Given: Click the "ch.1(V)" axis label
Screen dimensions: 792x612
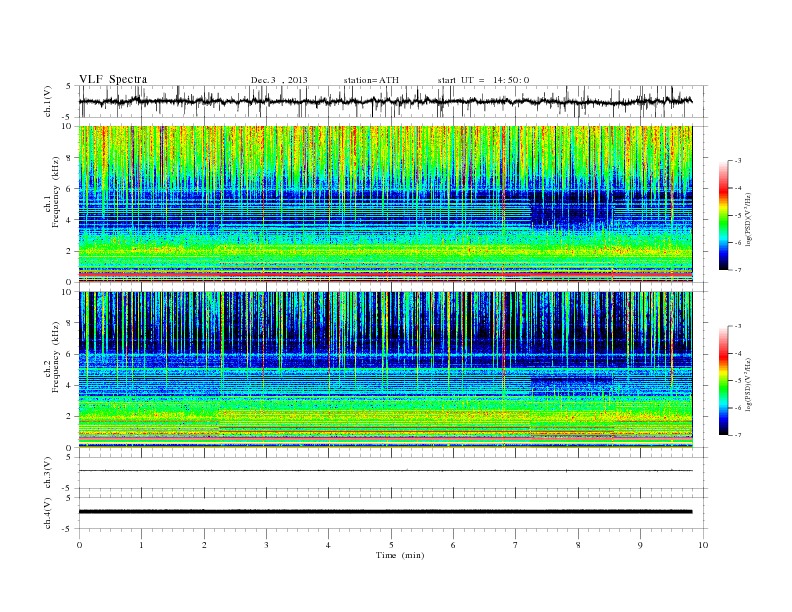Looking at the screenshot, I should tap(48, 103).
